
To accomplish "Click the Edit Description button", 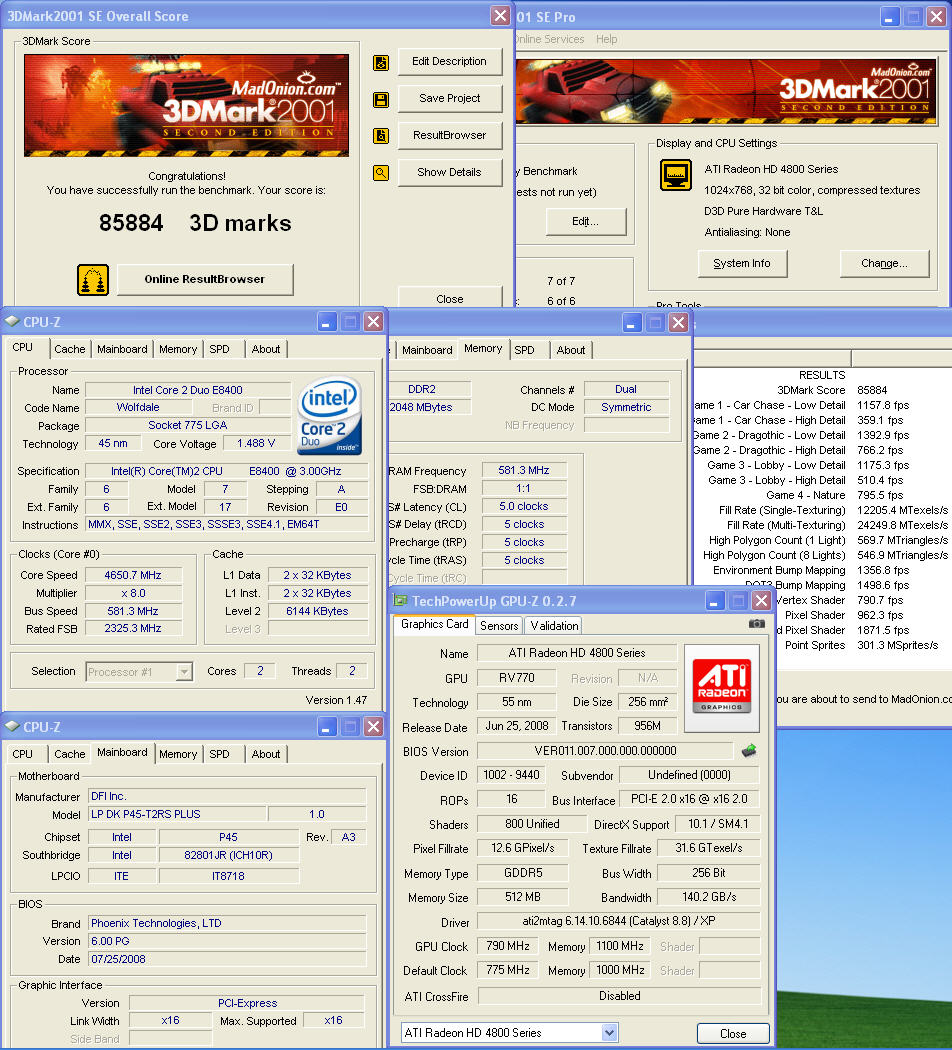I will (449, 62).
